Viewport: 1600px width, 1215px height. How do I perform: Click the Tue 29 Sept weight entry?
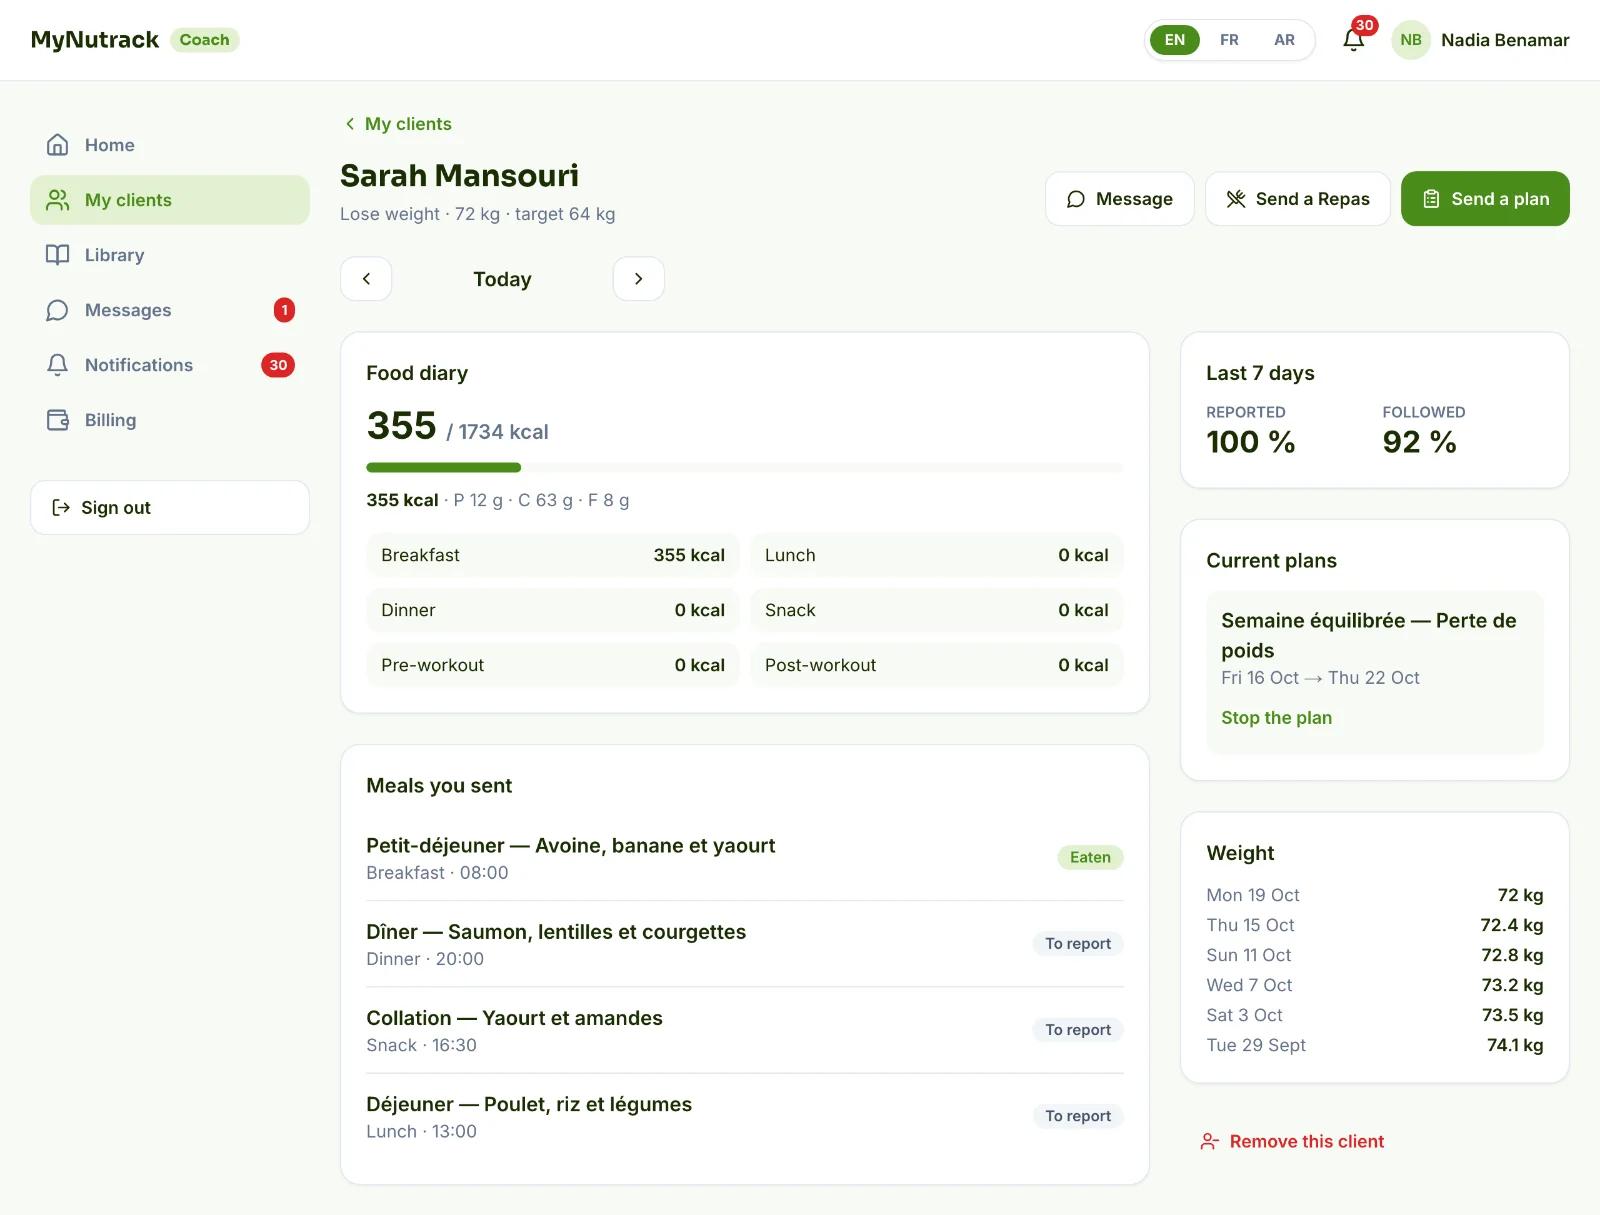pos(1374,1045)
